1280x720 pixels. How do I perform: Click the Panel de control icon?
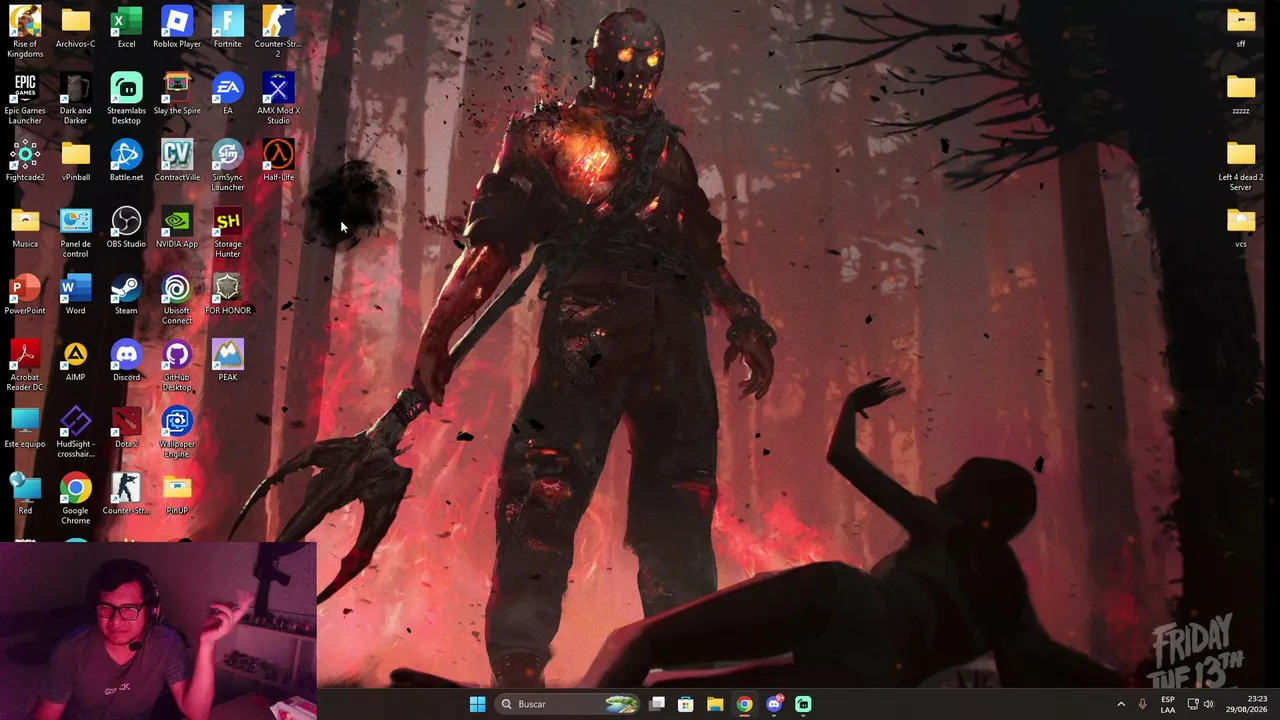76,233
